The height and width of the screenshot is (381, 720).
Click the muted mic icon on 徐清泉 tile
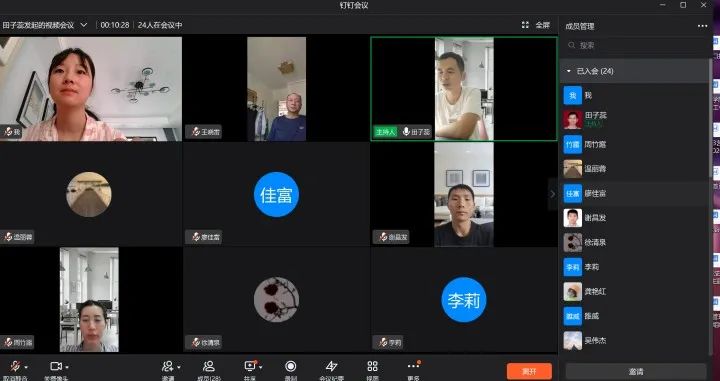[196, 342]
